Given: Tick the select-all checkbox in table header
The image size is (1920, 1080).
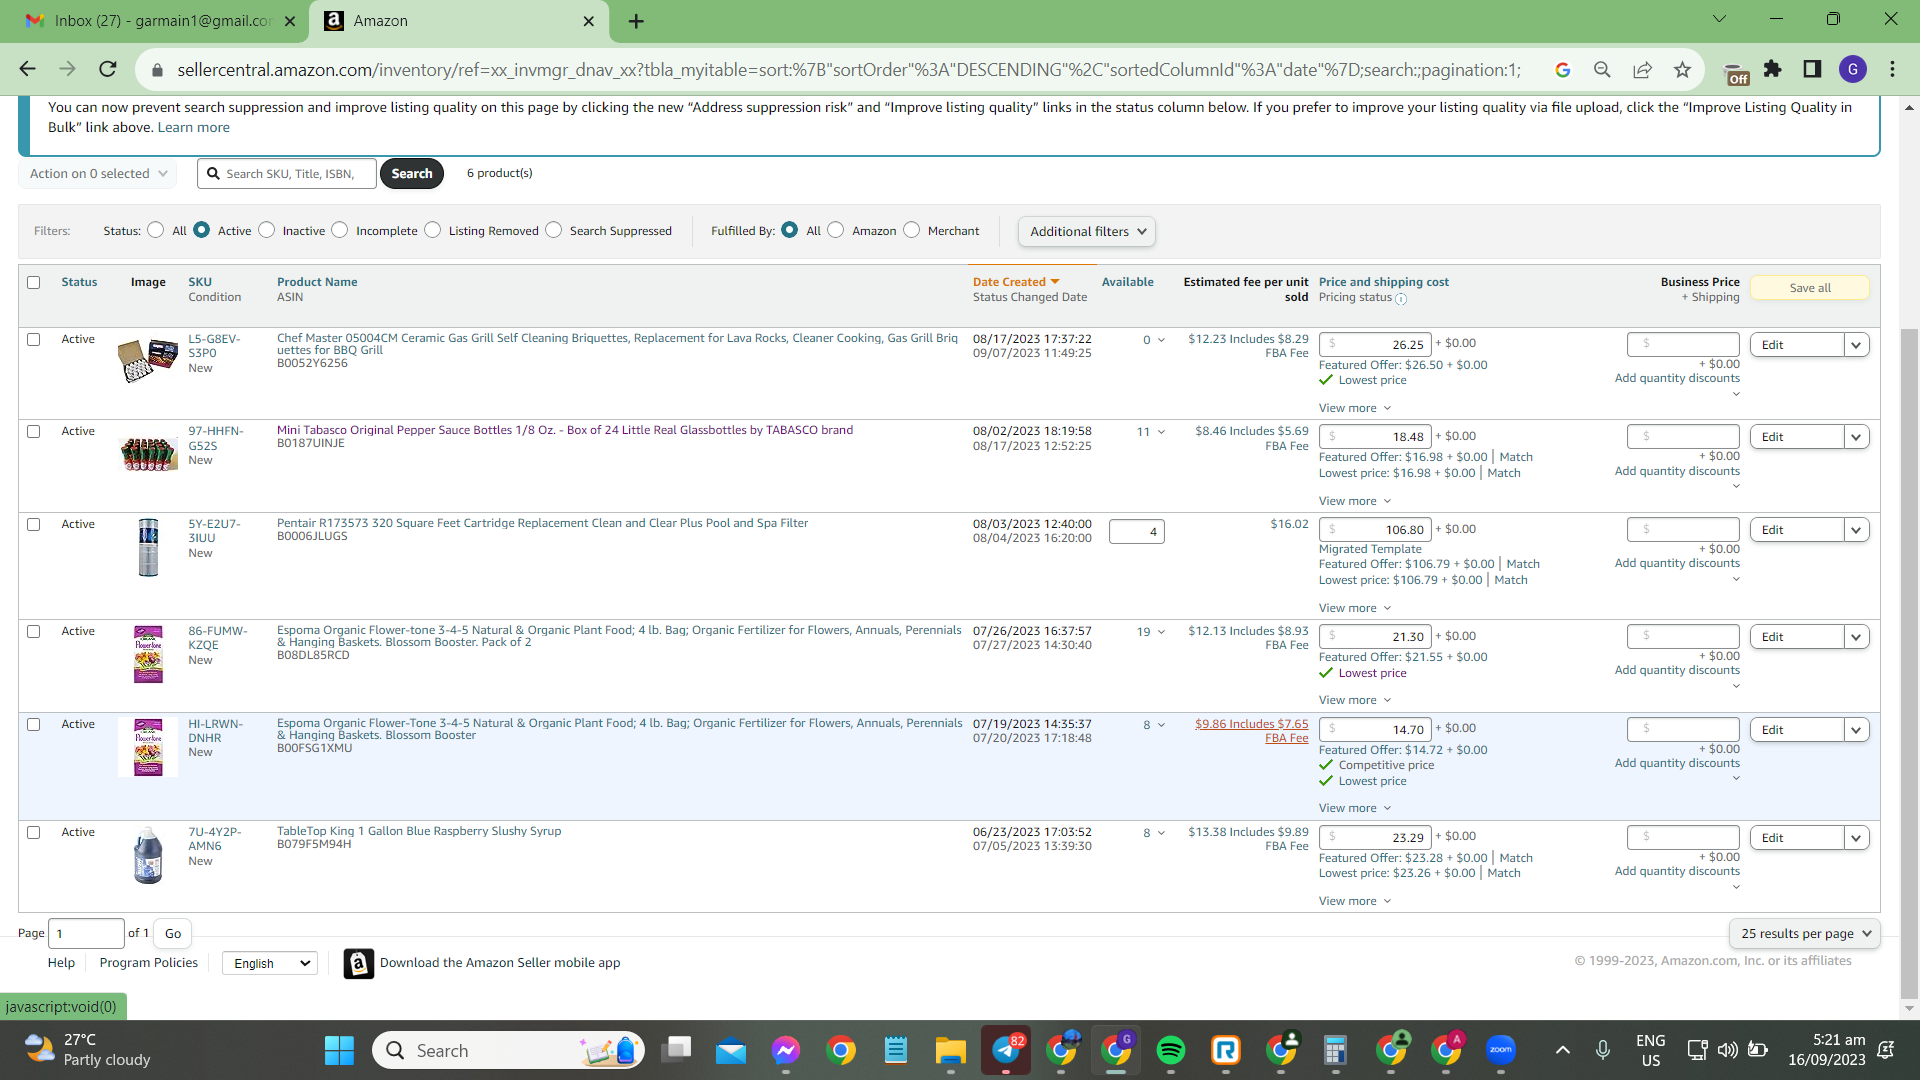Looking at the screenshot, I should click(34, 283).
